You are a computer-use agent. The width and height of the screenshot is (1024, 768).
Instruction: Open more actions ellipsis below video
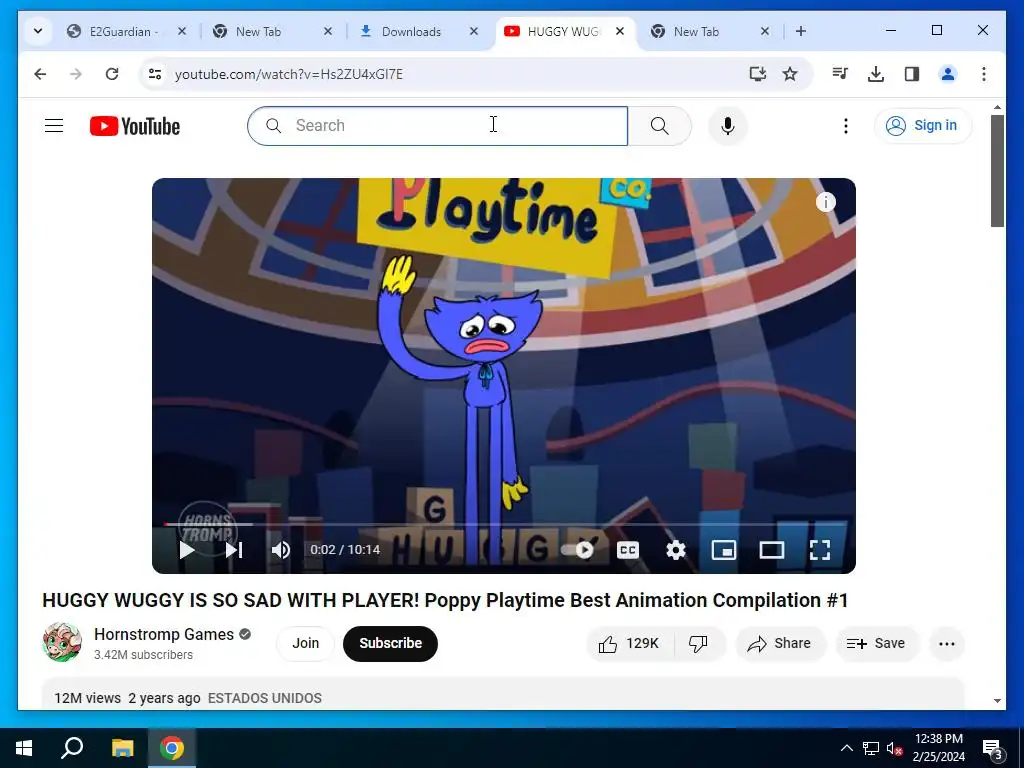coord(947,644)
